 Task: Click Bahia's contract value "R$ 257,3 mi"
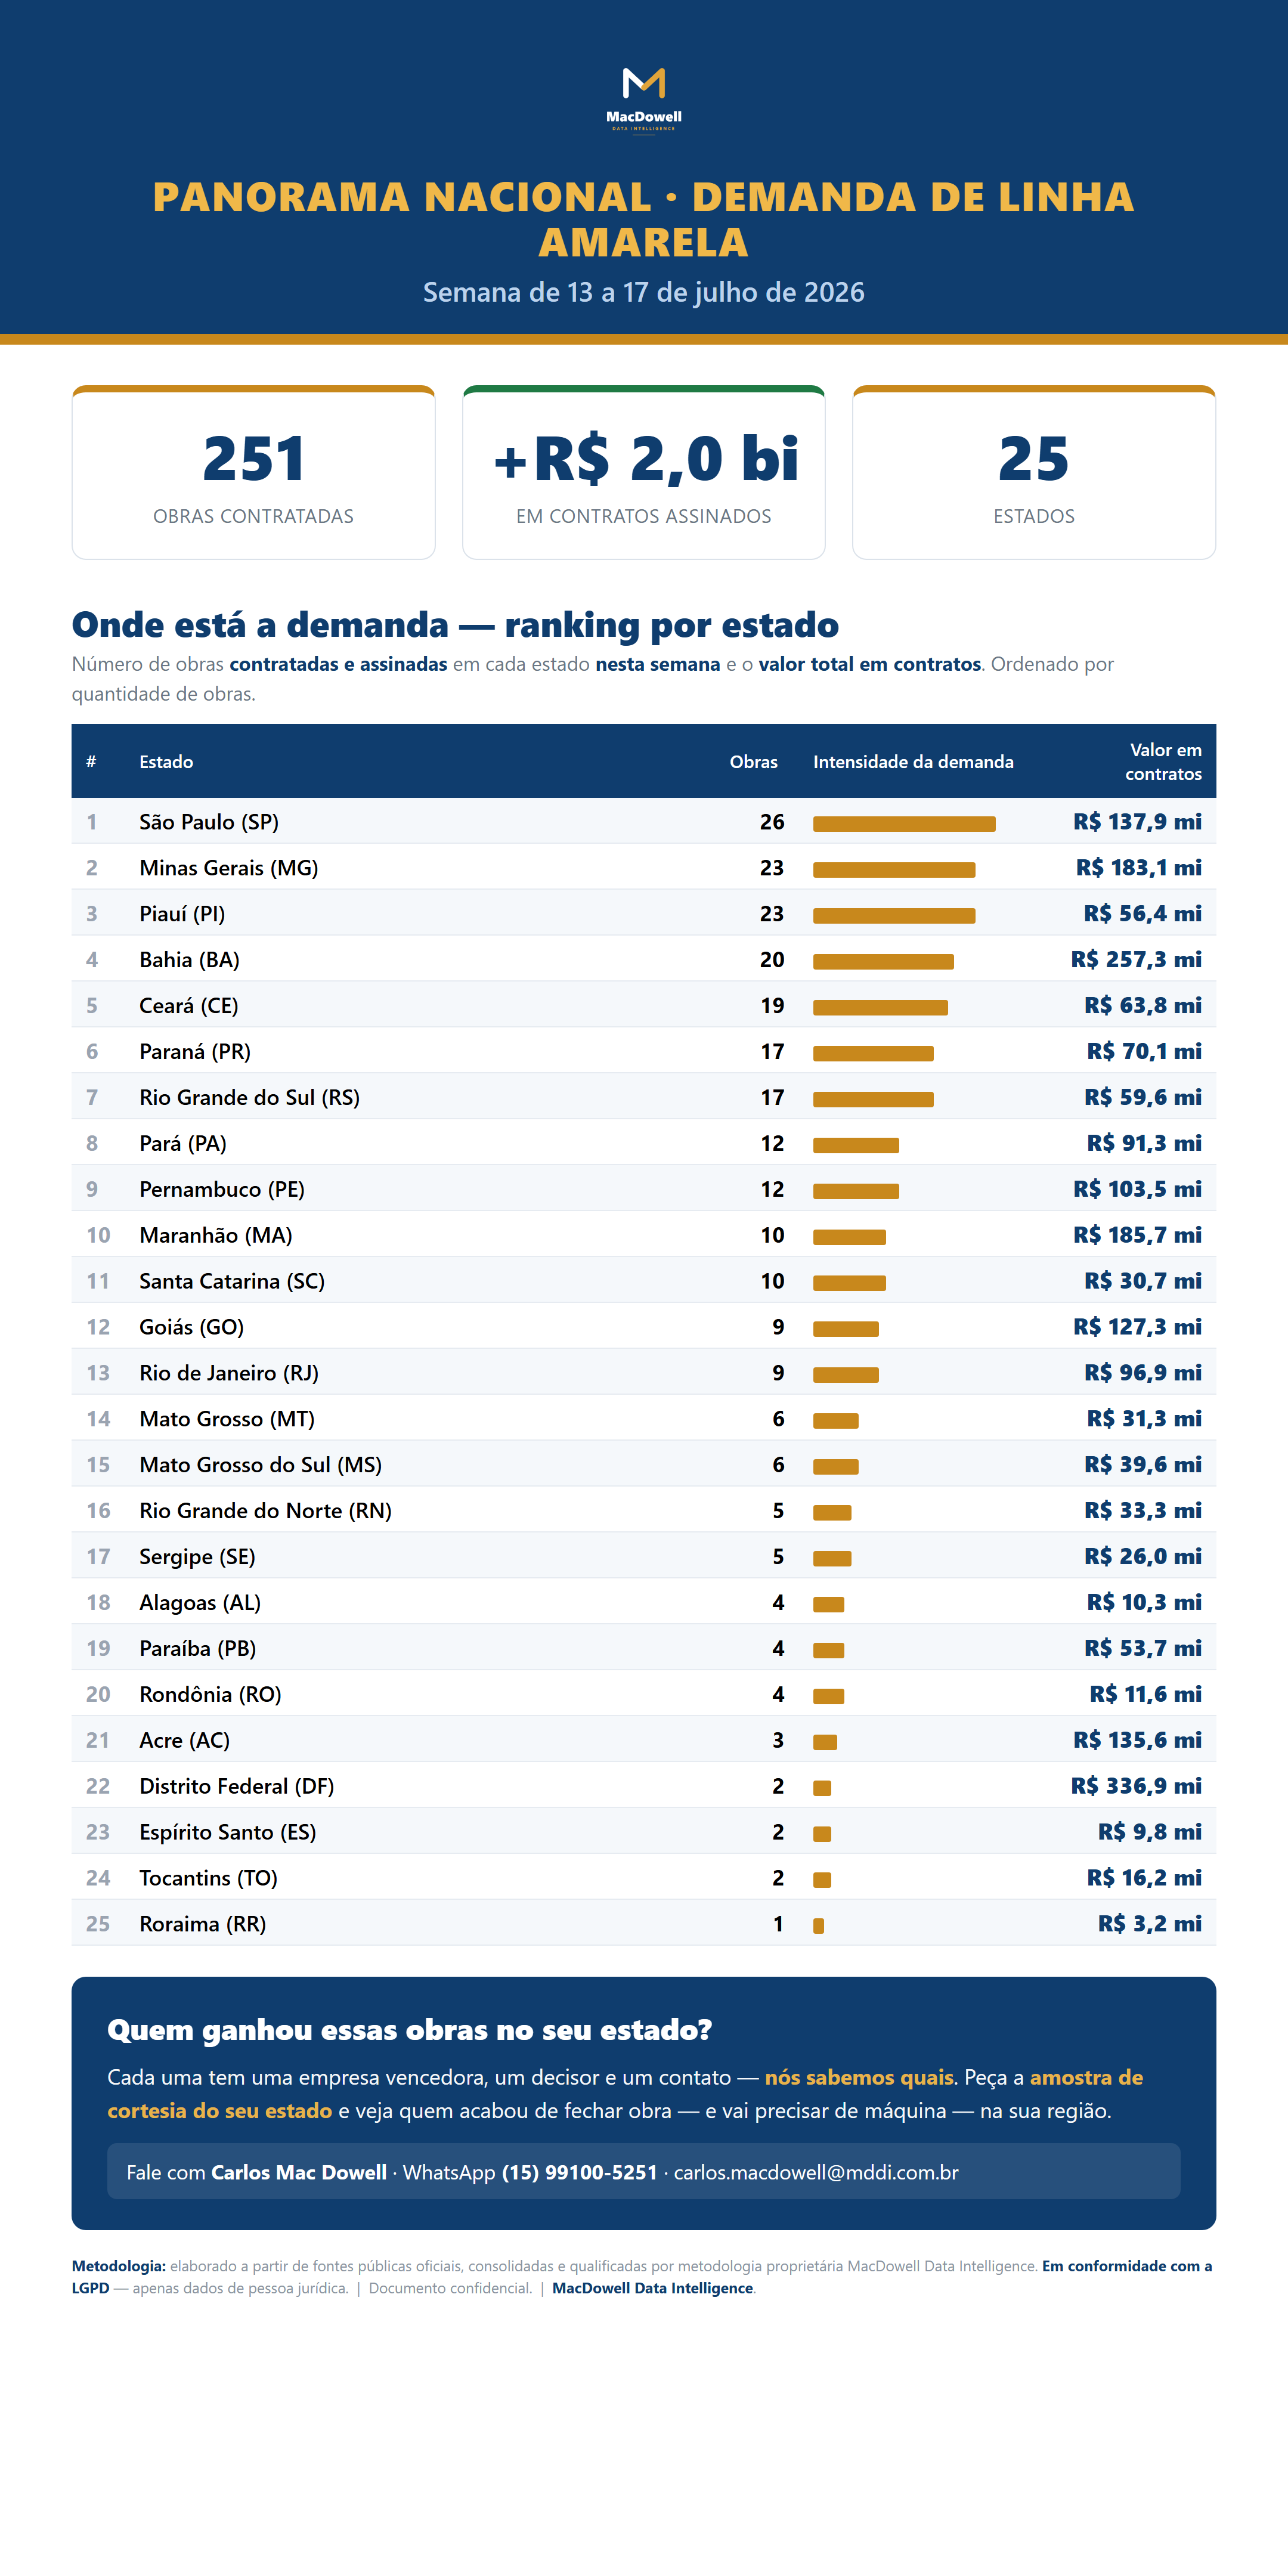click(1137, 960)
